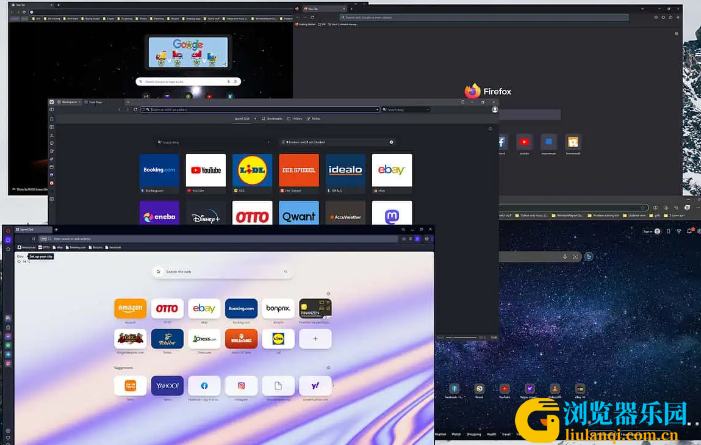Image resolution: width=701 pixels, height=445 pixels.
Task: Open the eneba tile in Vivaldi speed dial
Action: click(159, 213)
